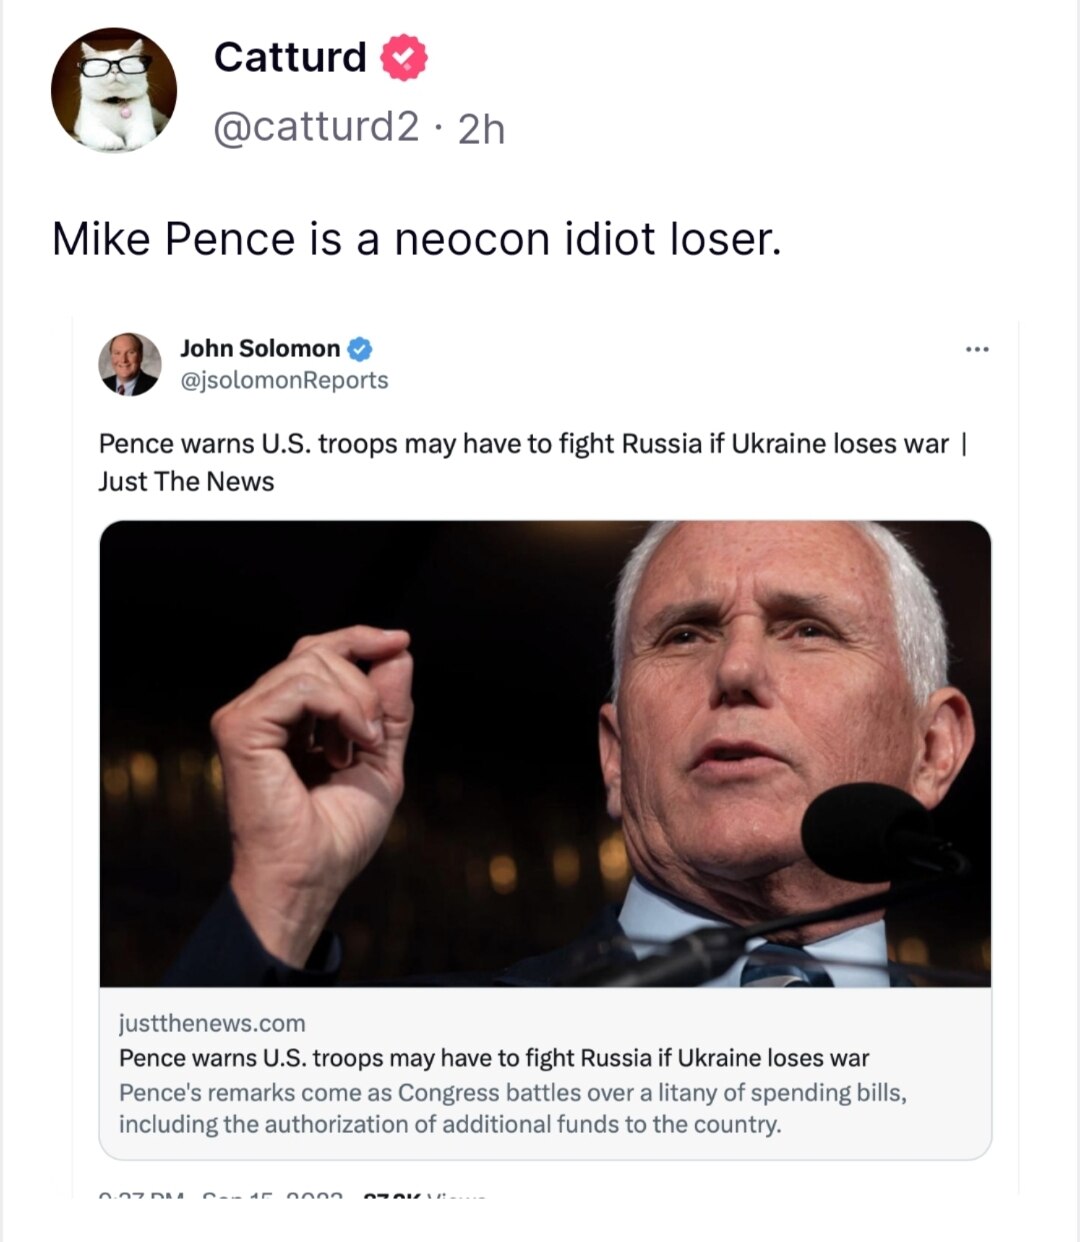1080x1242 pixels.
Task: Click "Just The News" in the quoted post text
Action: pos(186,481)
